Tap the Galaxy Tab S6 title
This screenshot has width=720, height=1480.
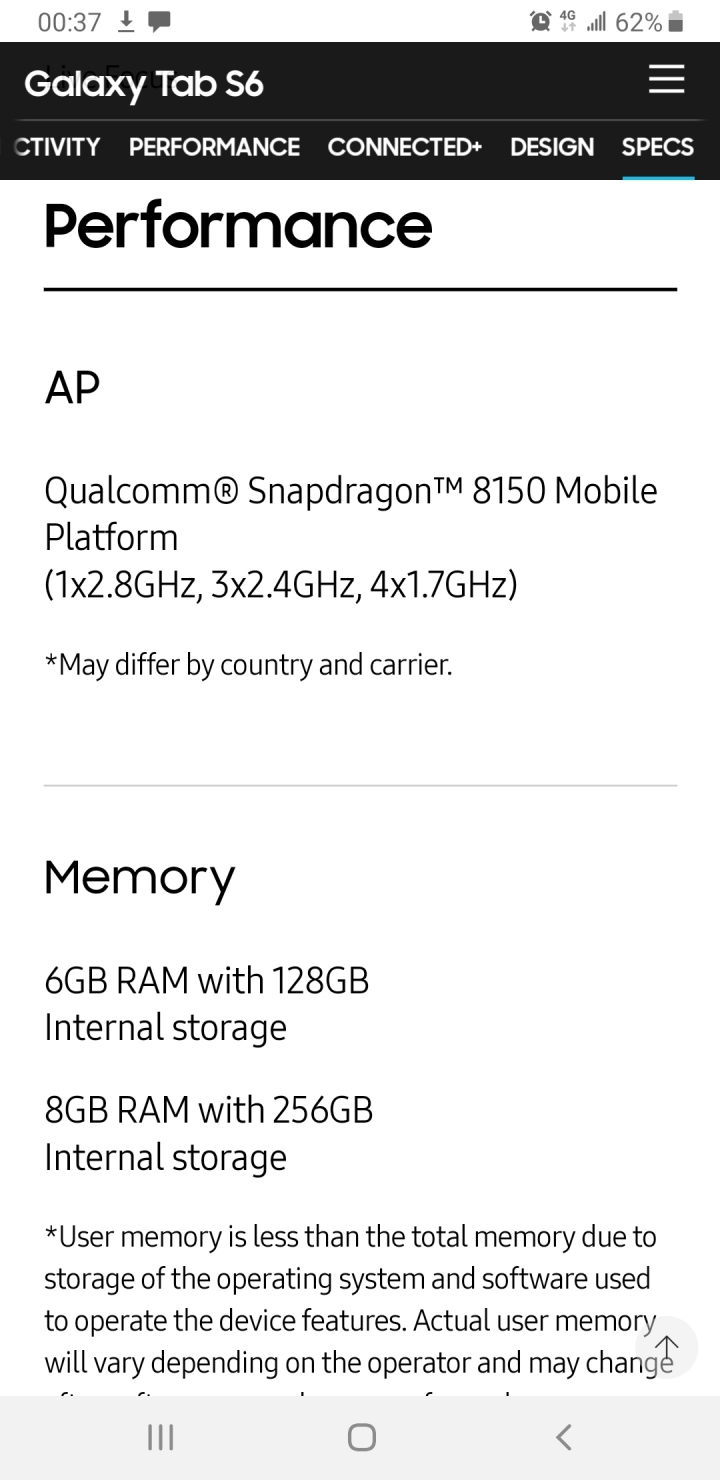point(144,84)
